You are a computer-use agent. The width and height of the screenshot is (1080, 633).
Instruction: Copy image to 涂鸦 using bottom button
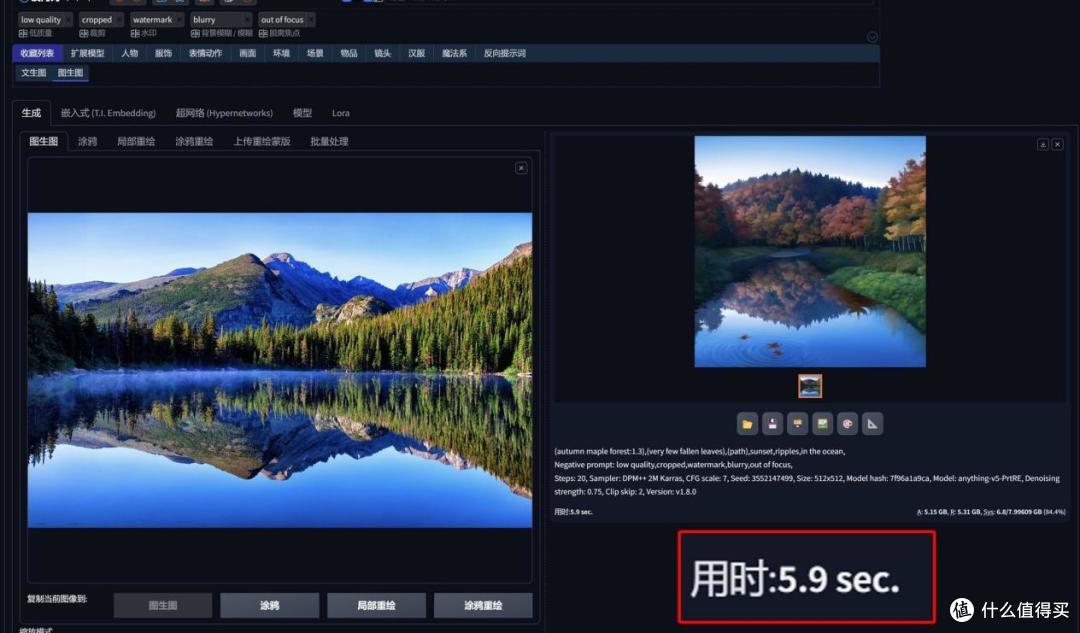pyautogui.click(x=269, y=605)
